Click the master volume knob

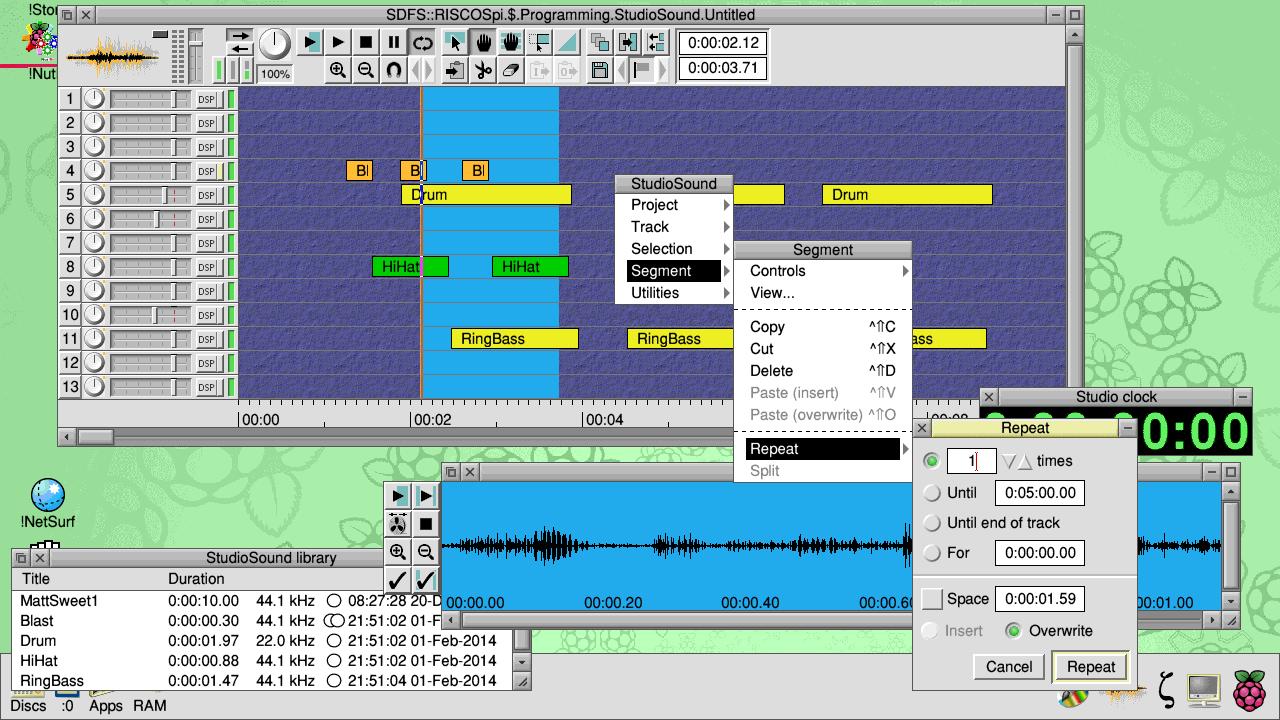tap(274, 44)
